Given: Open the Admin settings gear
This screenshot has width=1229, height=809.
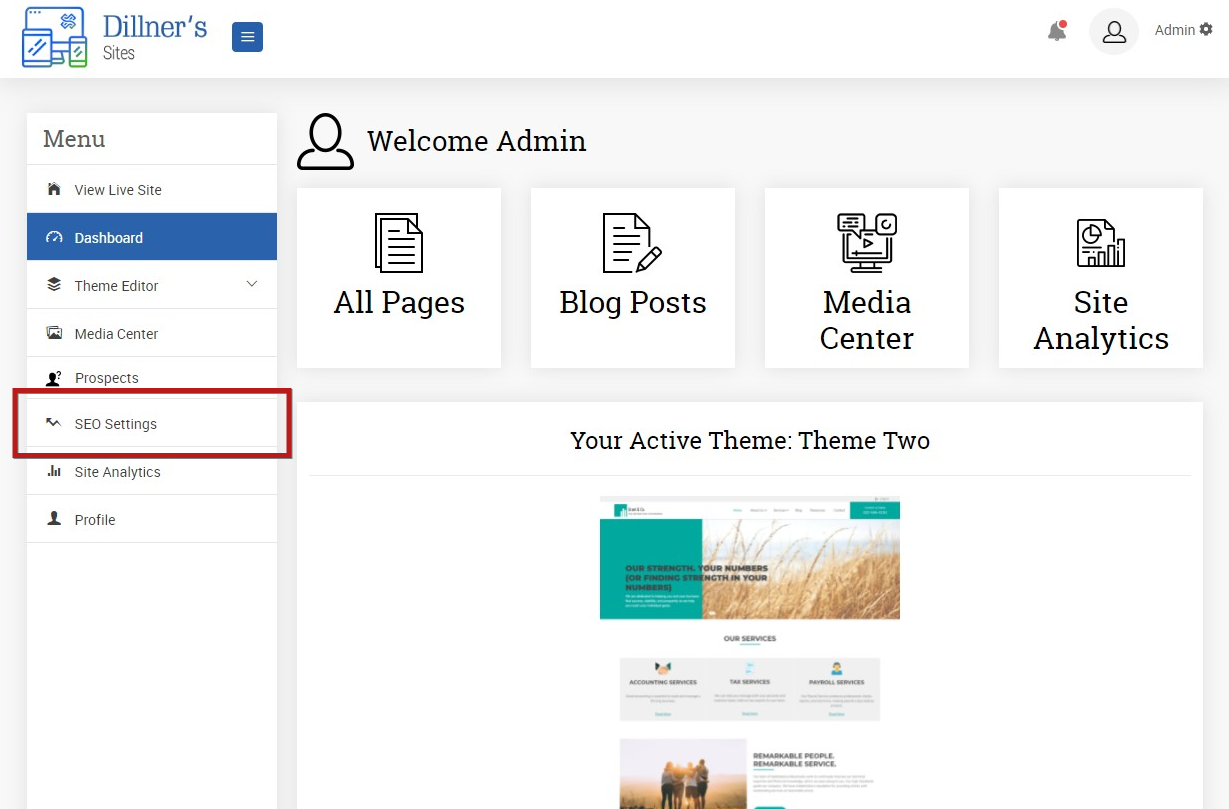Looking at the screenshot, I should click(x=1206, y=30).
